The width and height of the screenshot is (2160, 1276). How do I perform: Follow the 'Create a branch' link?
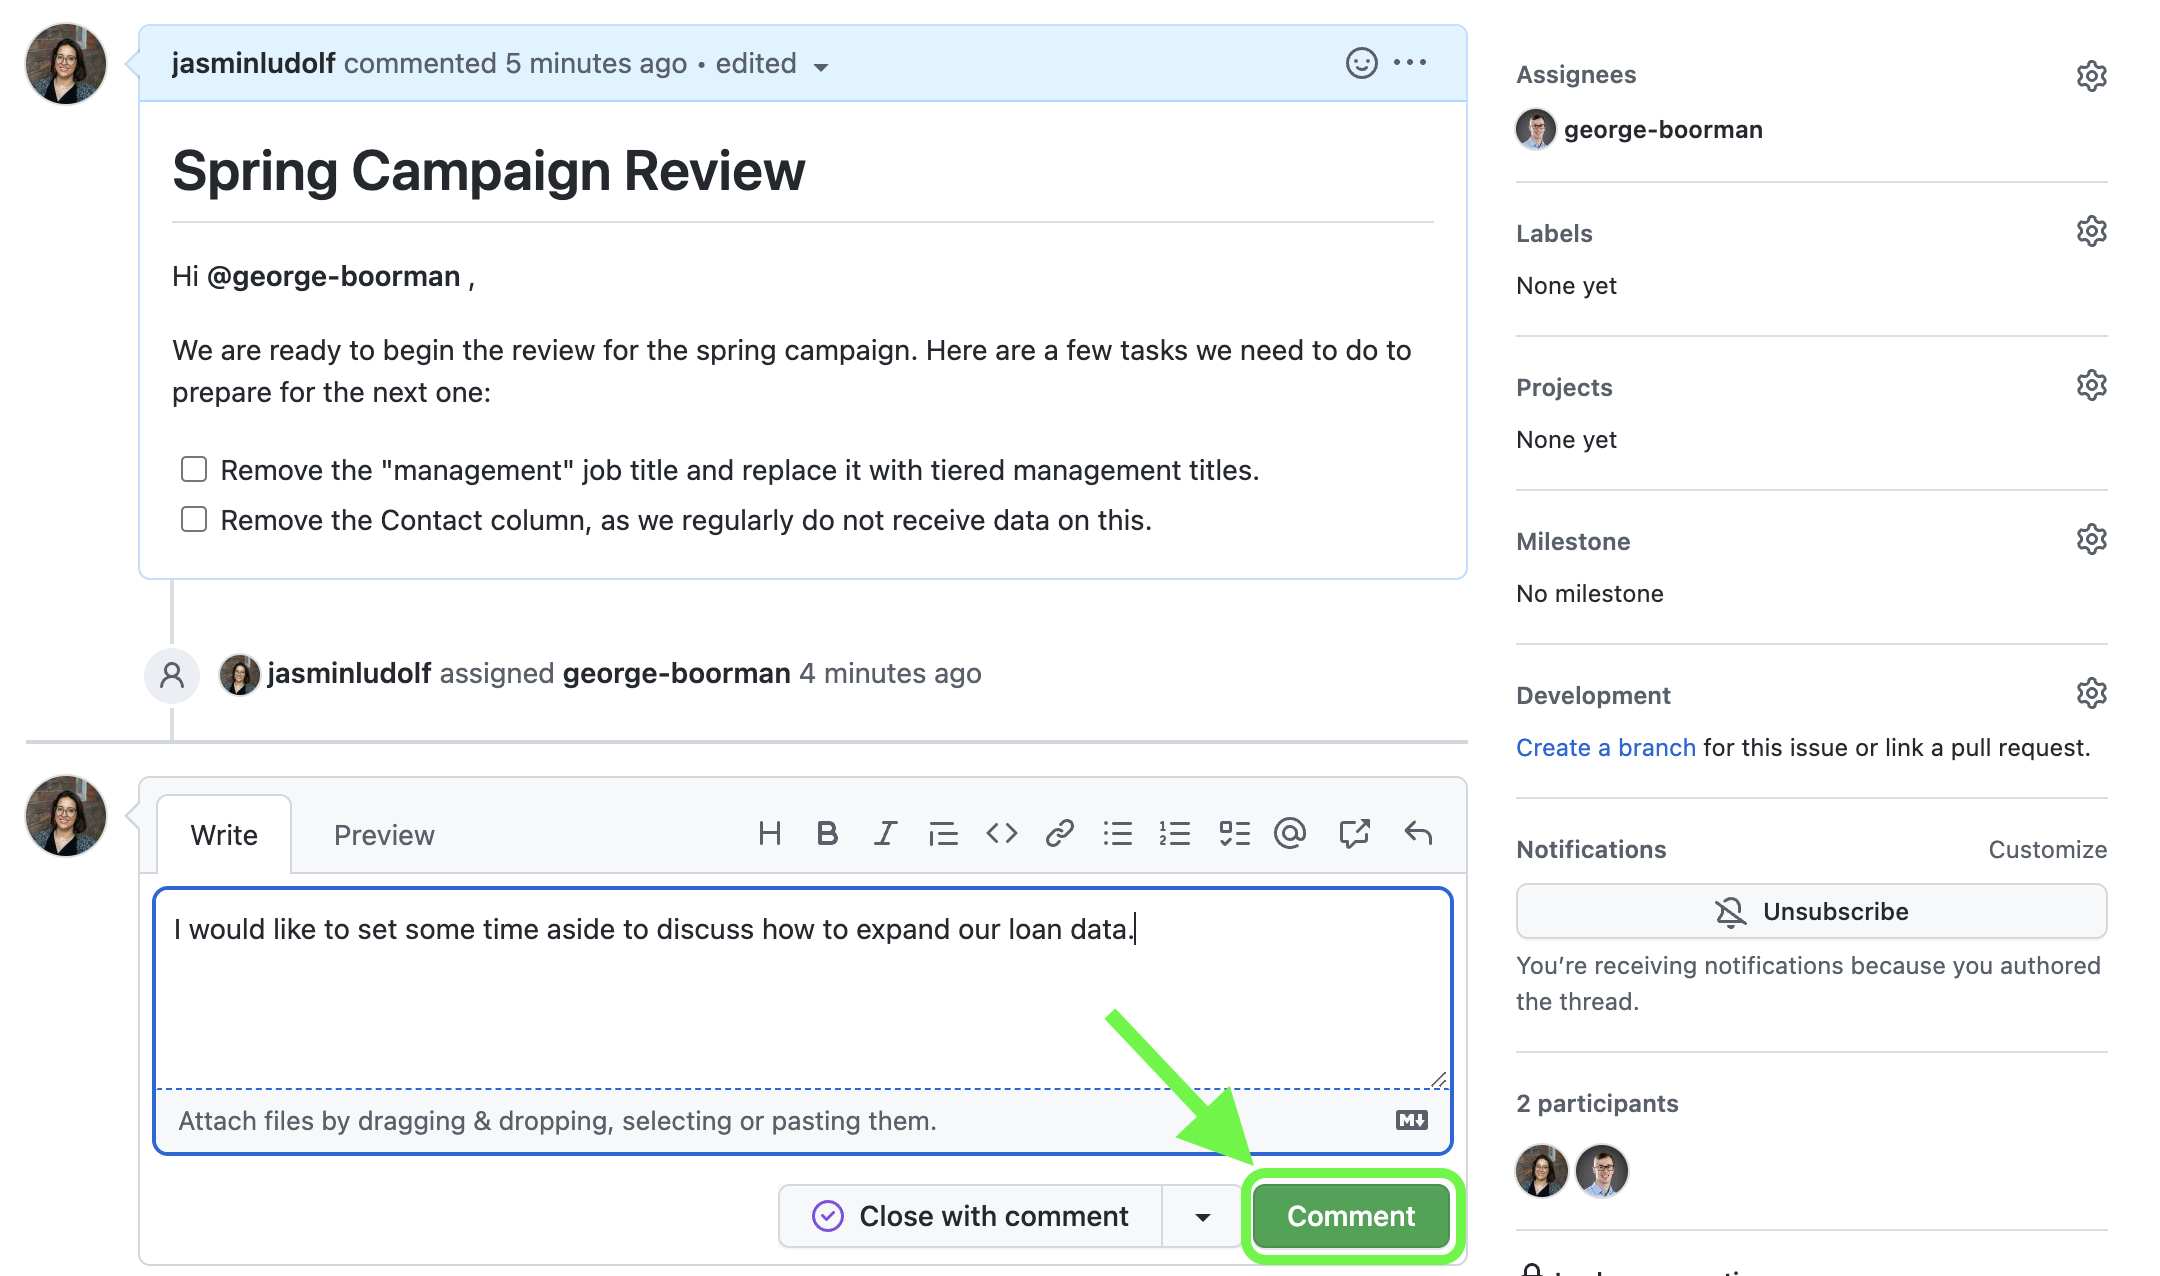point(1605,748)
